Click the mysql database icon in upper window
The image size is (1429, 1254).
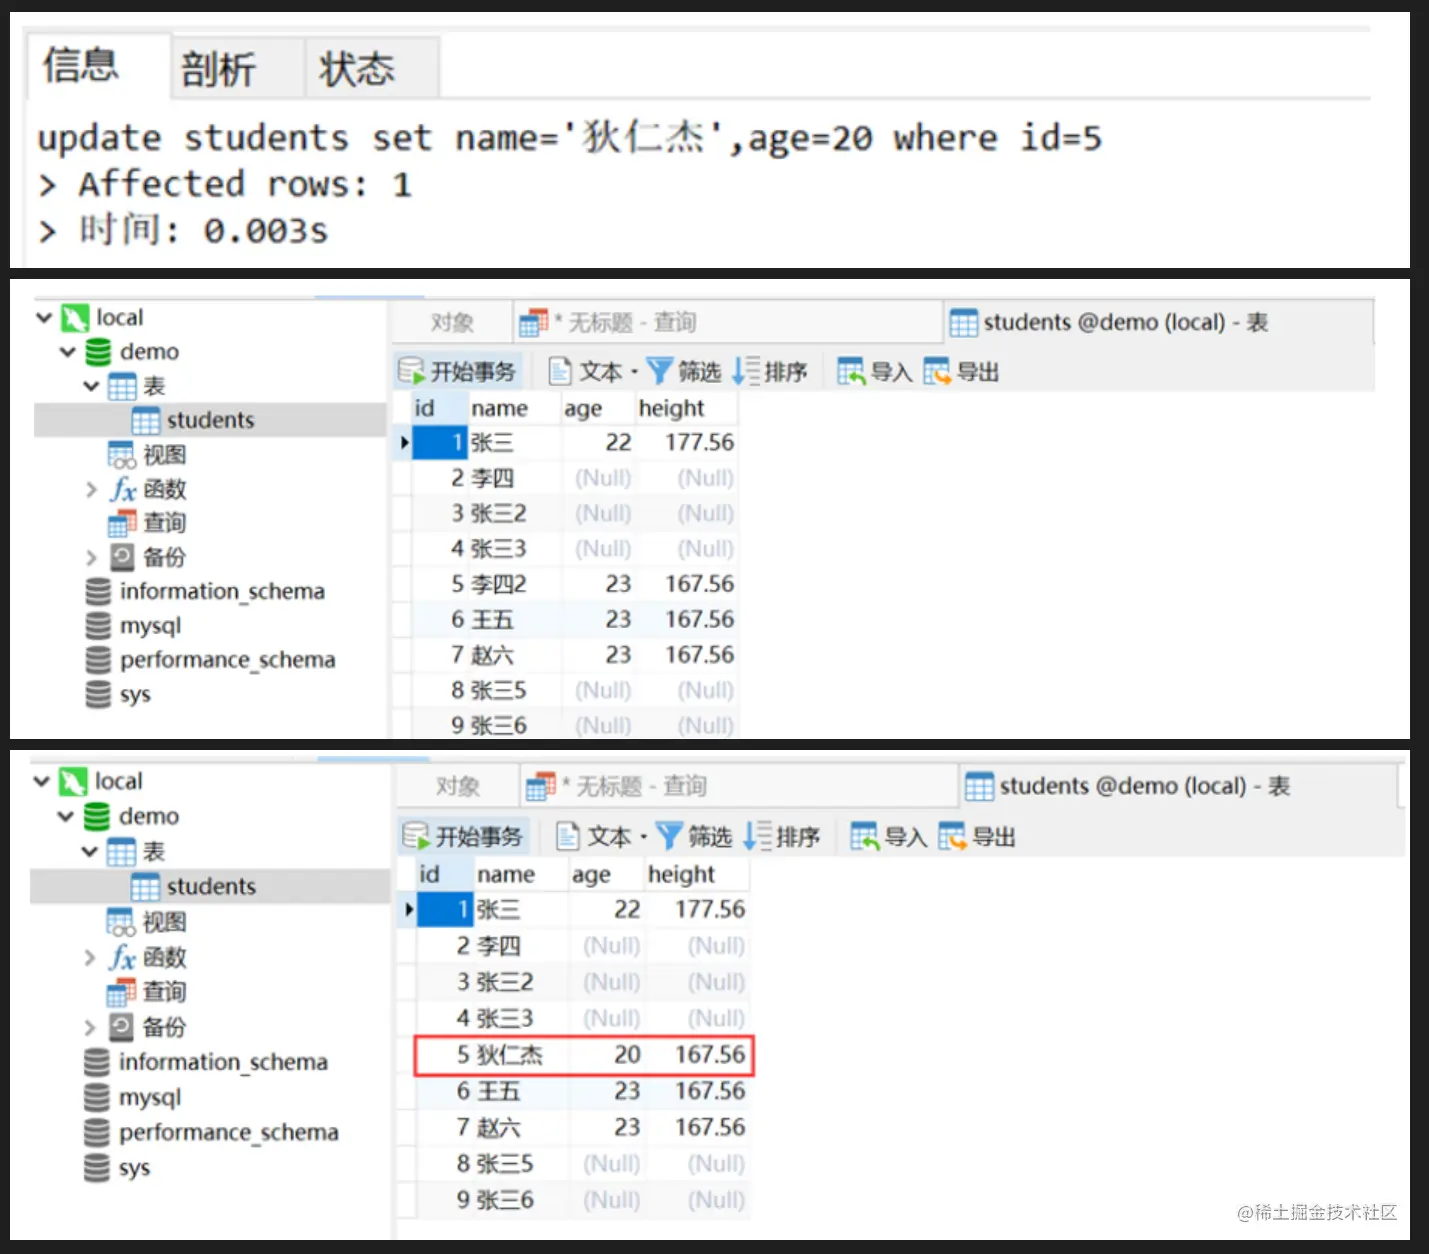click(98, 625)
